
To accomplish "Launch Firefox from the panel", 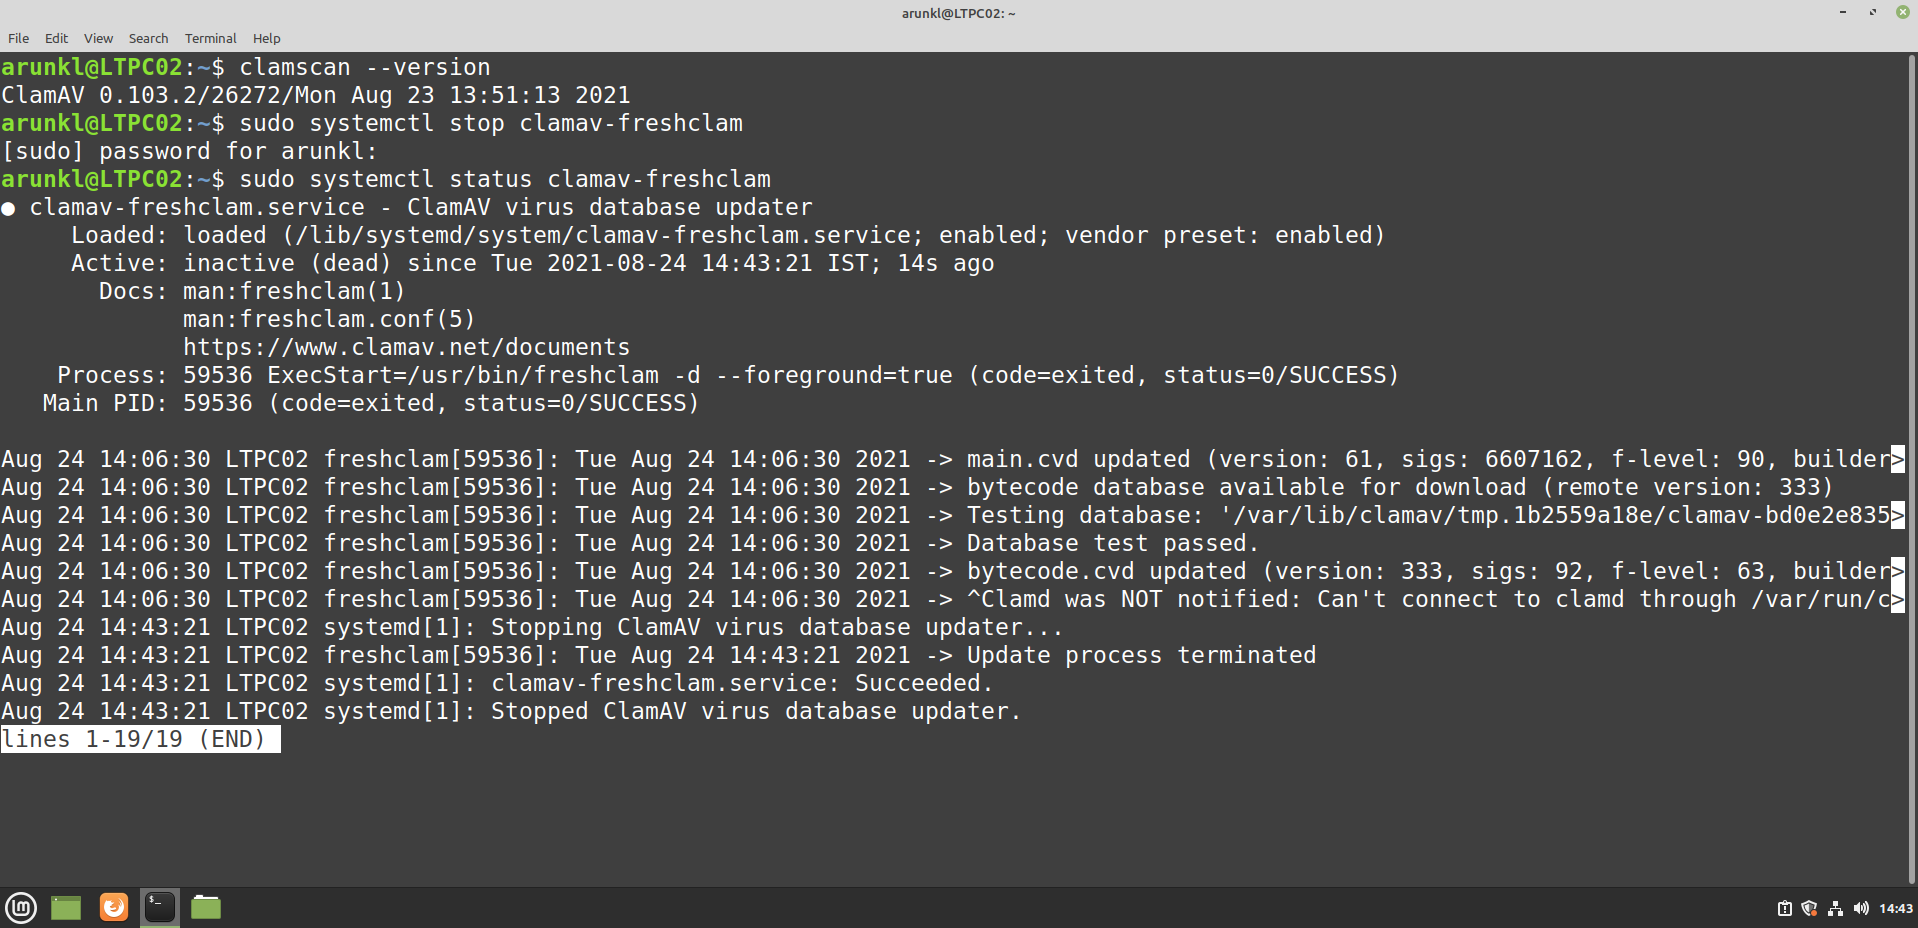I will tap(114, 907).
